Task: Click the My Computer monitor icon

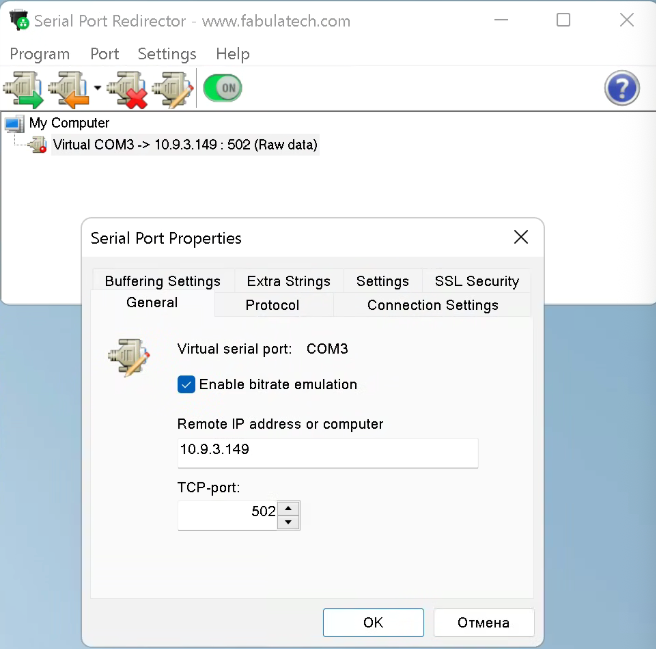Action: coord(14,124)
